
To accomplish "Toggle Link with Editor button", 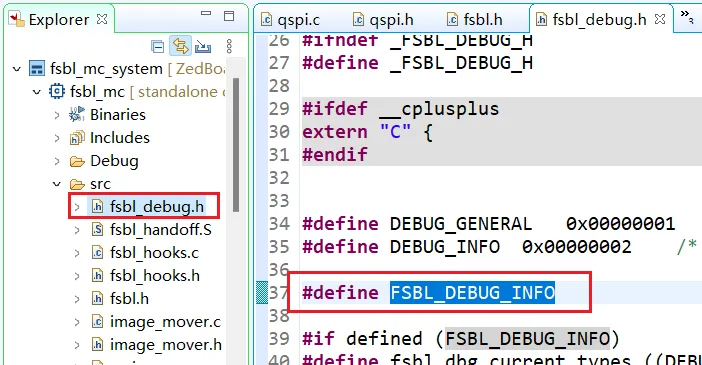I will click(x=180, y=46).
